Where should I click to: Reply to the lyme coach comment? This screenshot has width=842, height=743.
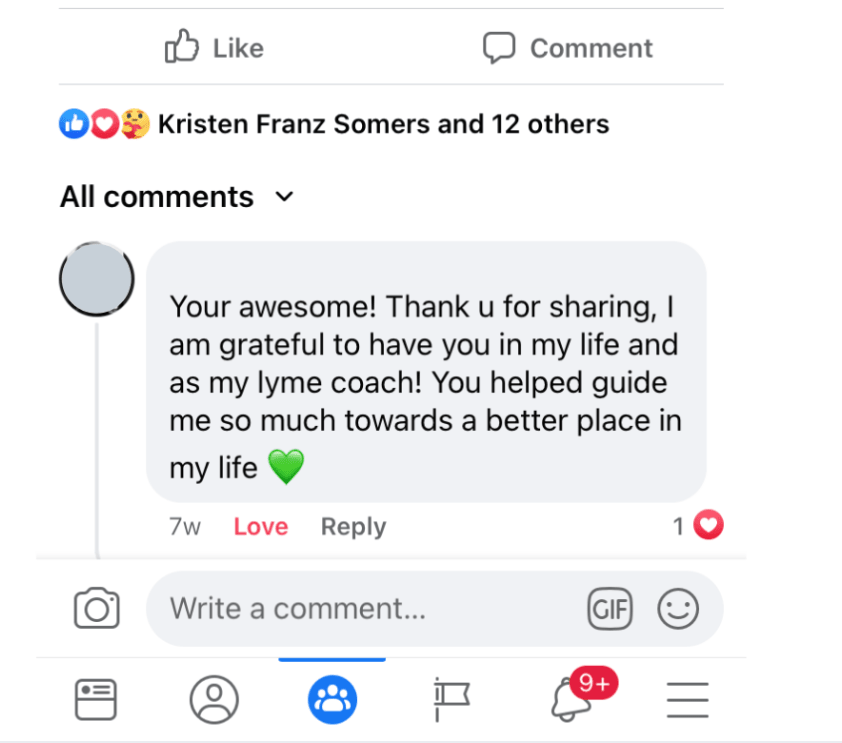353,527
